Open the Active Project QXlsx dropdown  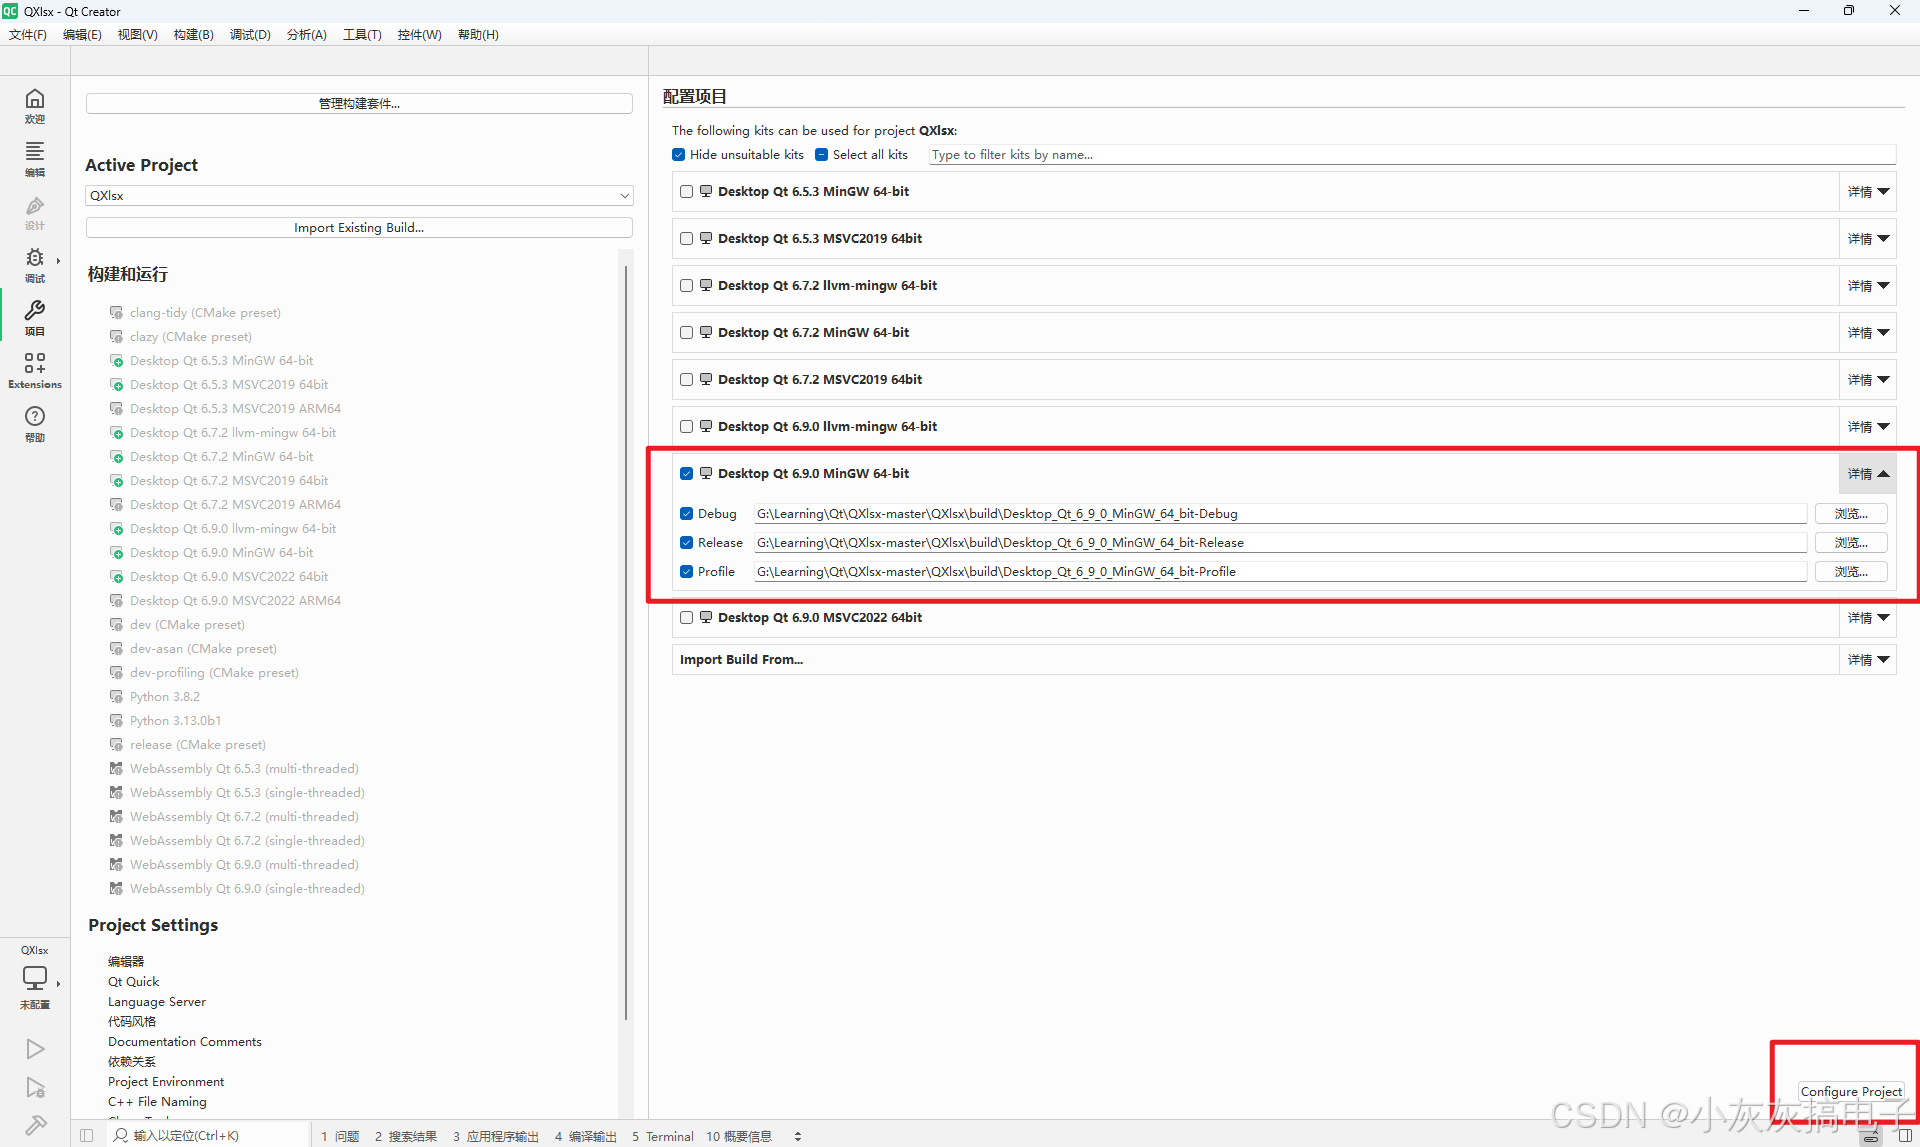(359, 196)
